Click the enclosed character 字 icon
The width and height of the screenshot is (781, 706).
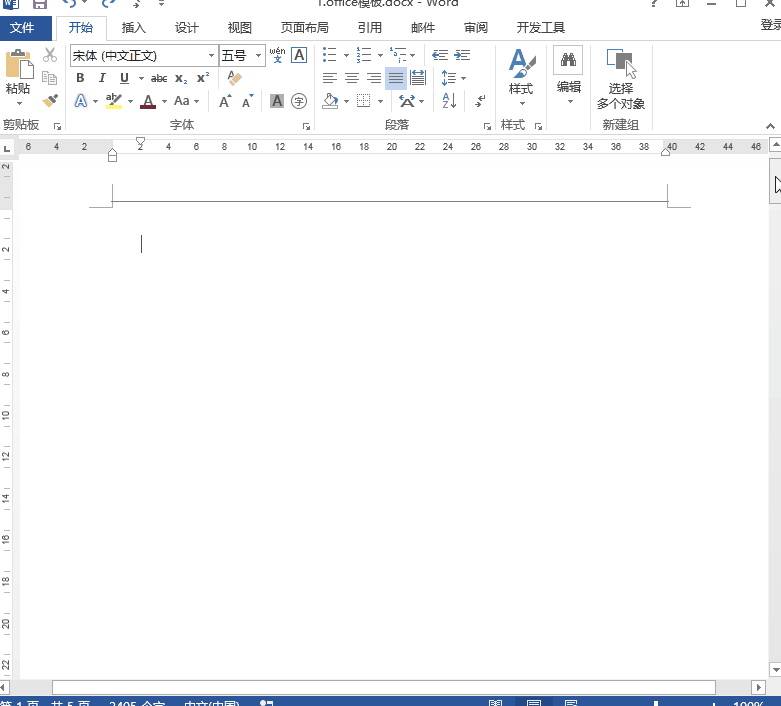coord(298,101)
